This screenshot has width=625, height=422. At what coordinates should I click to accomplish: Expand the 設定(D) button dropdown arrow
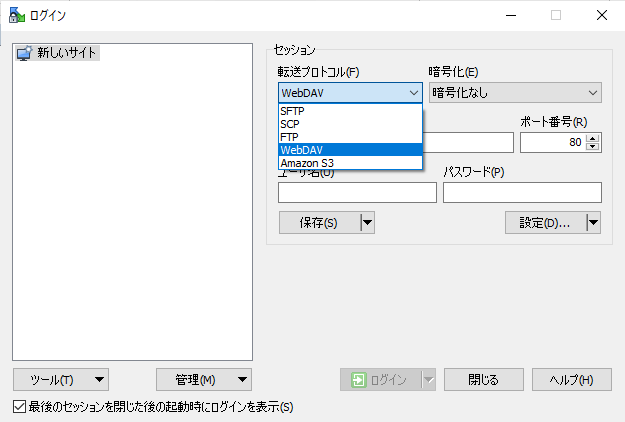[x=594, y=222]
